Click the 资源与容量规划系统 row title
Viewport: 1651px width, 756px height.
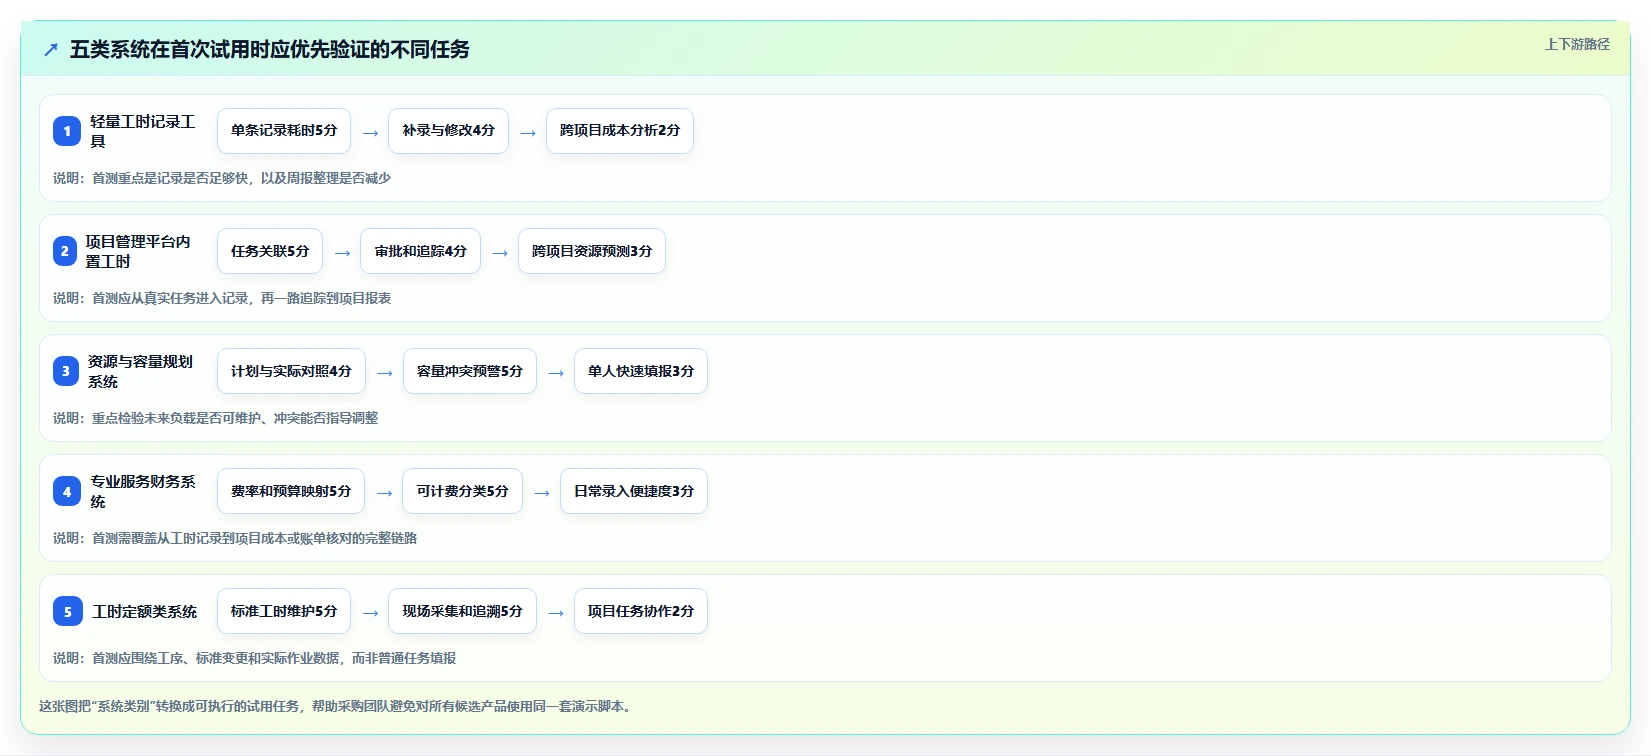[x=140, y=371]
